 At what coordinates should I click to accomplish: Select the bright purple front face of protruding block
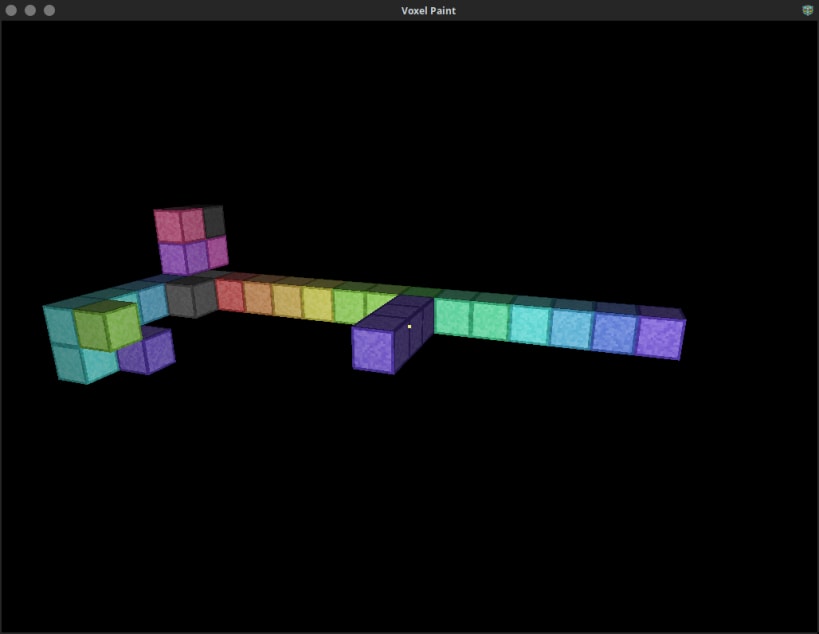coord(373,349)
